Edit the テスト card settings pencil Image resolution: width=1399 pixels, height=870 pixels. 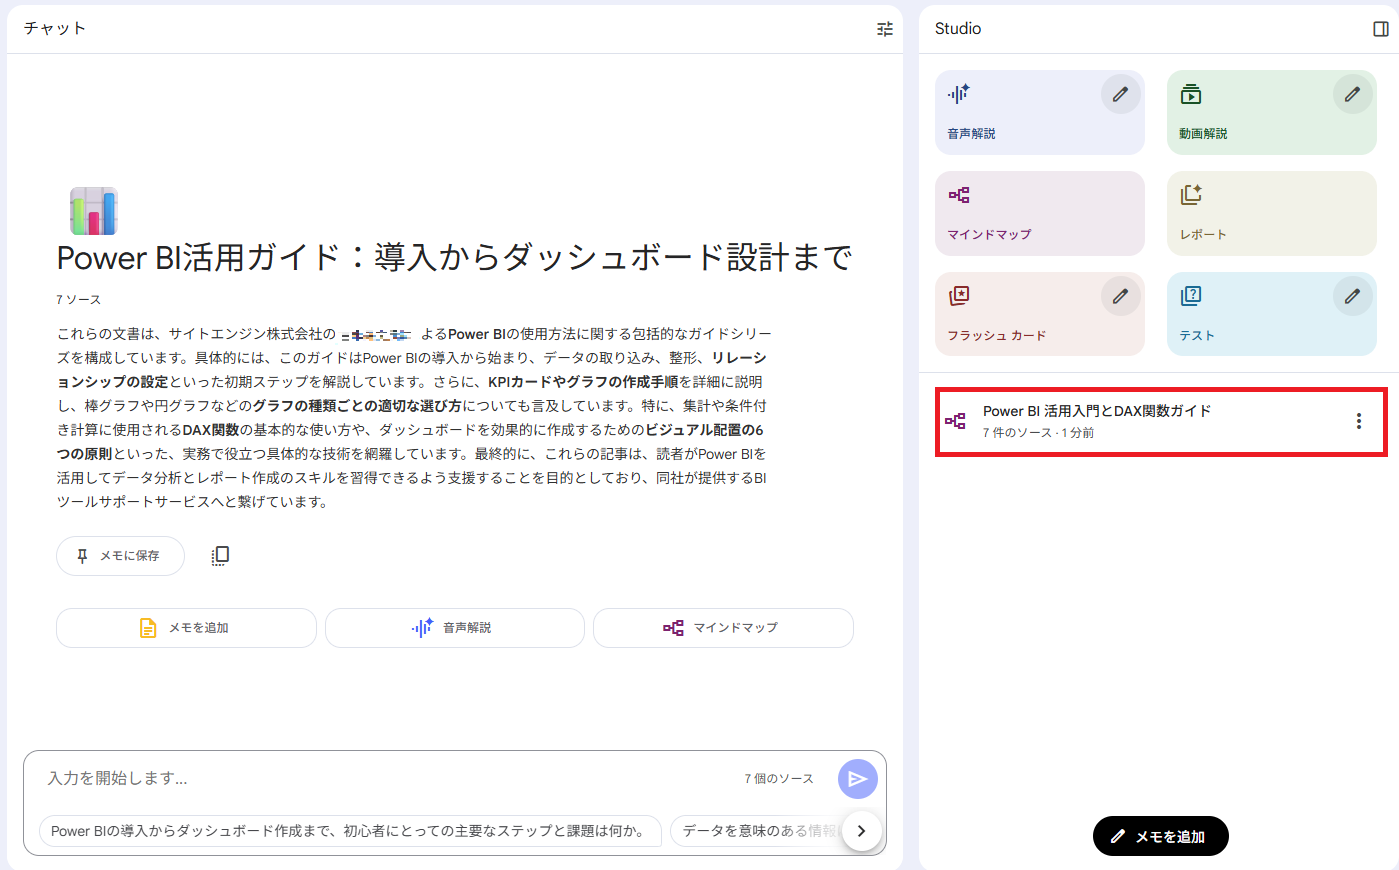tap(1353, 296)
